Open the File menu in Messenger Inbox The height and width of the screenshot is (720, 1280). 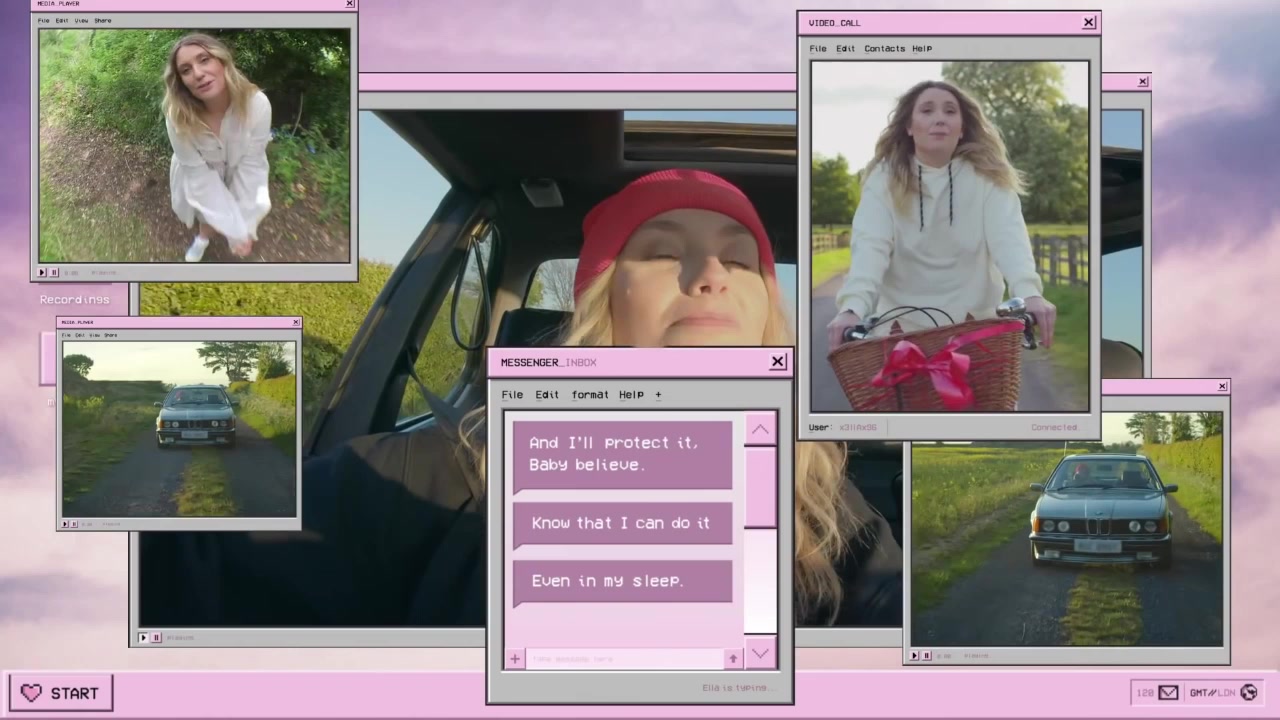pyautogui.click(x=512, y=395)
